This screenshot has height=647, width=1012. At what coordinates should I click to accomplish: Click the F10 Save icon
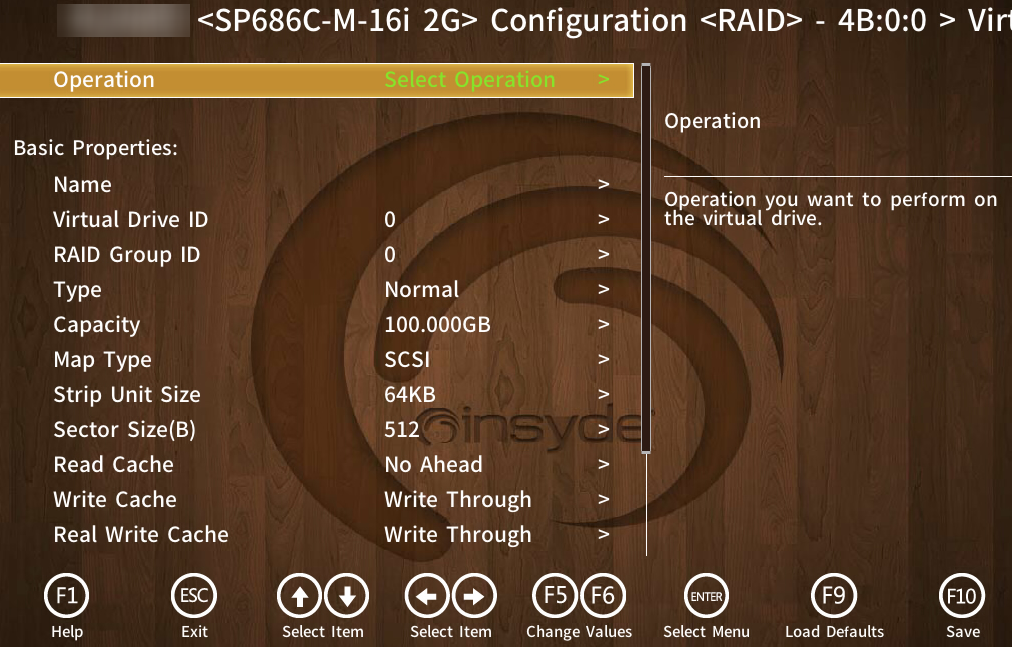[962, 595]
